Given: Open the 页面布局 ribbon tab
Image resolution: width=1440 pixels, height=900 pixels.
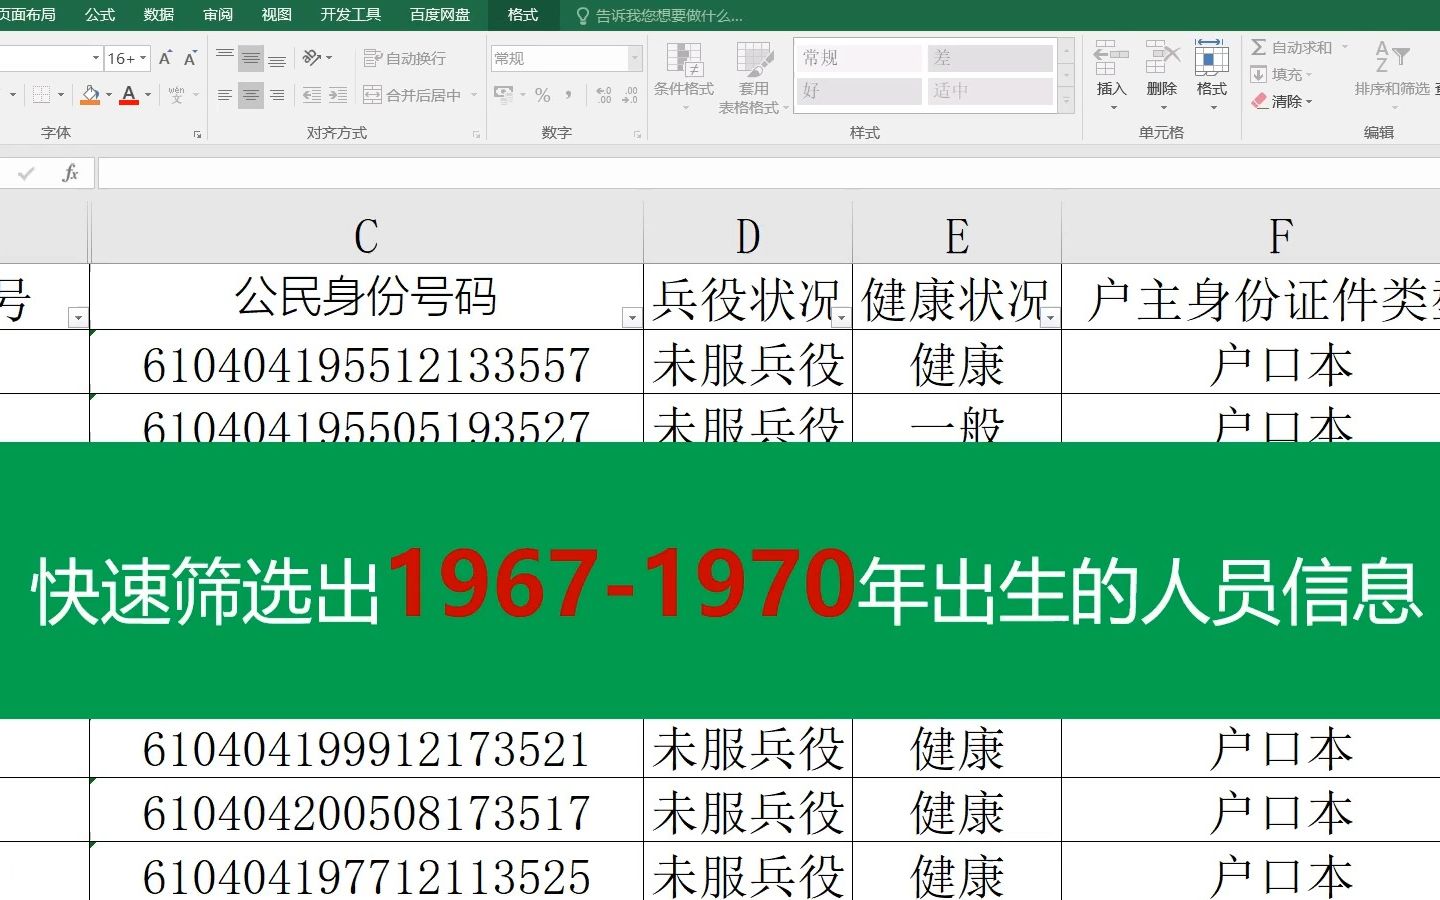Looking at the screenshot, I should 28,15.
